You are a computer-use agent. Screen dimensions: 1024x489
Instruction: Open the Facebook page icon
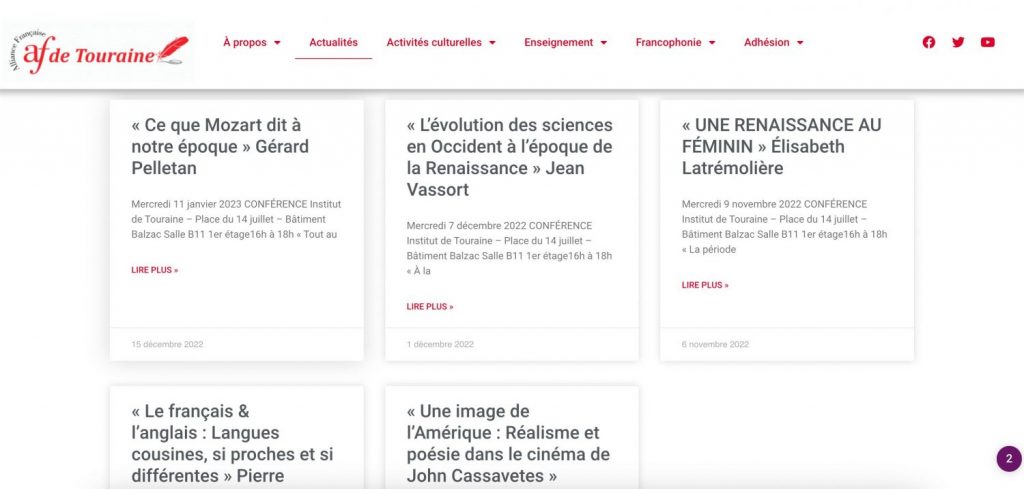(x=929, y=42)
